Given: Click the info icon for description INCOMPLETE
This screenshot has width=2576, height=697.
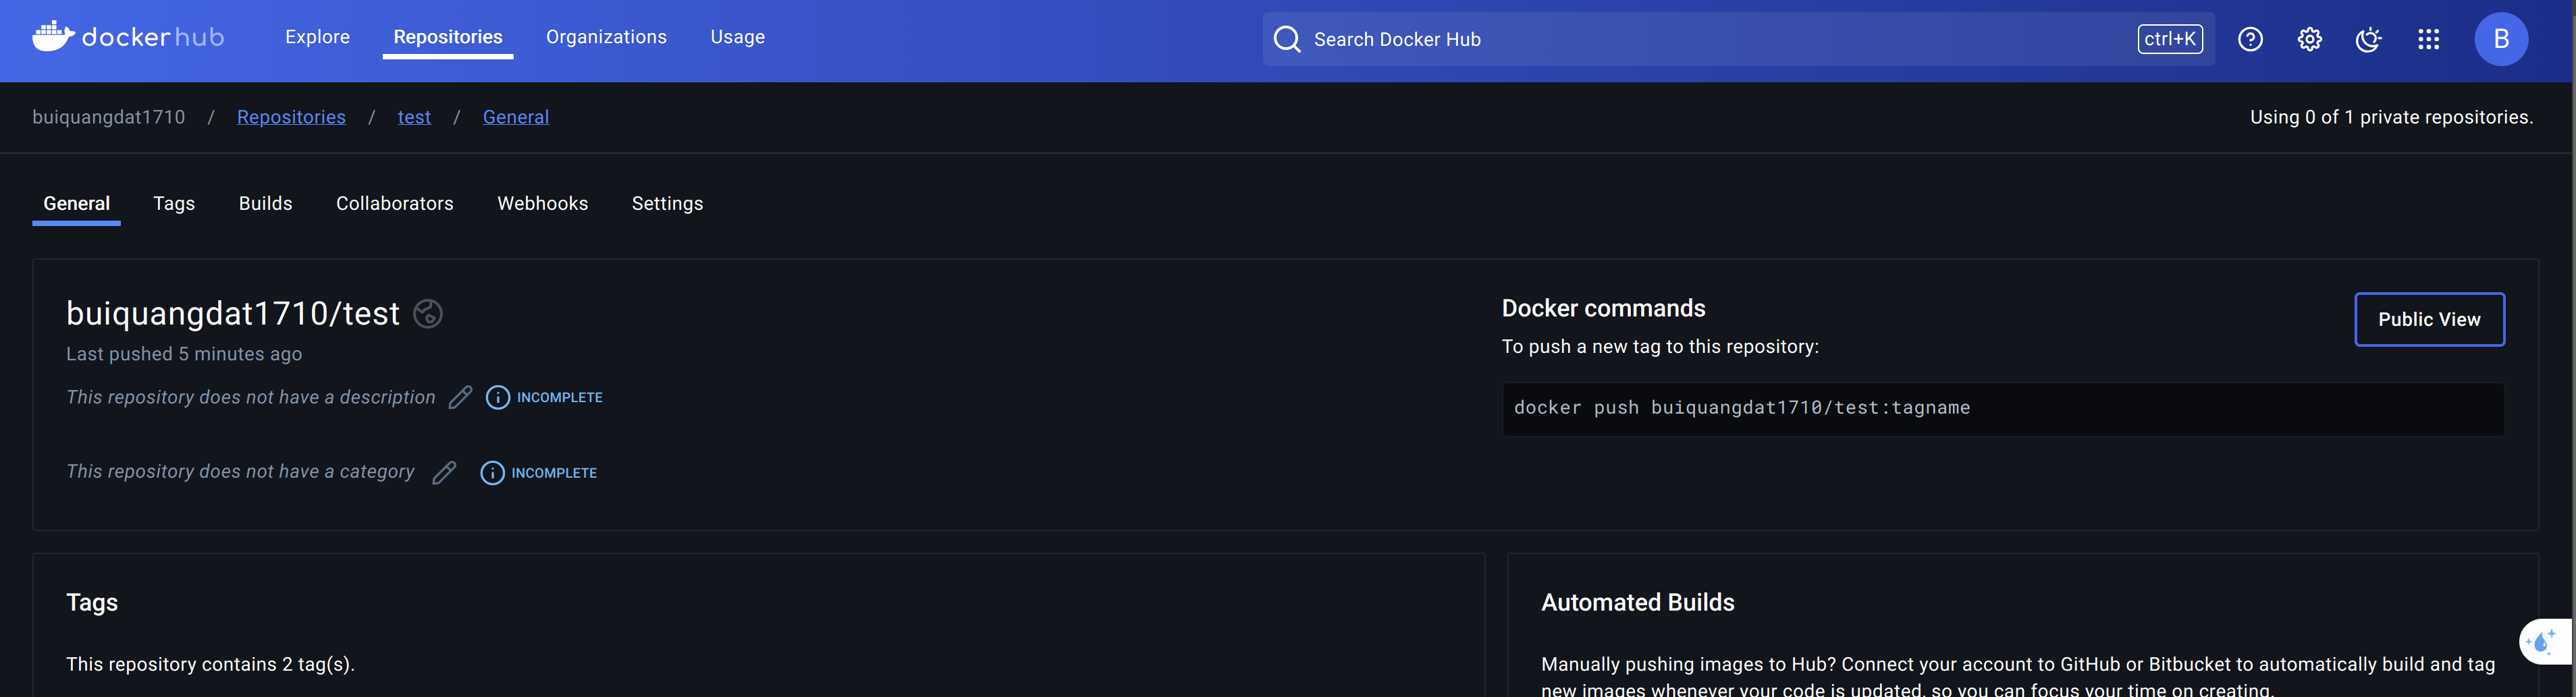Looking at the screenshot, I should [497, 397].
